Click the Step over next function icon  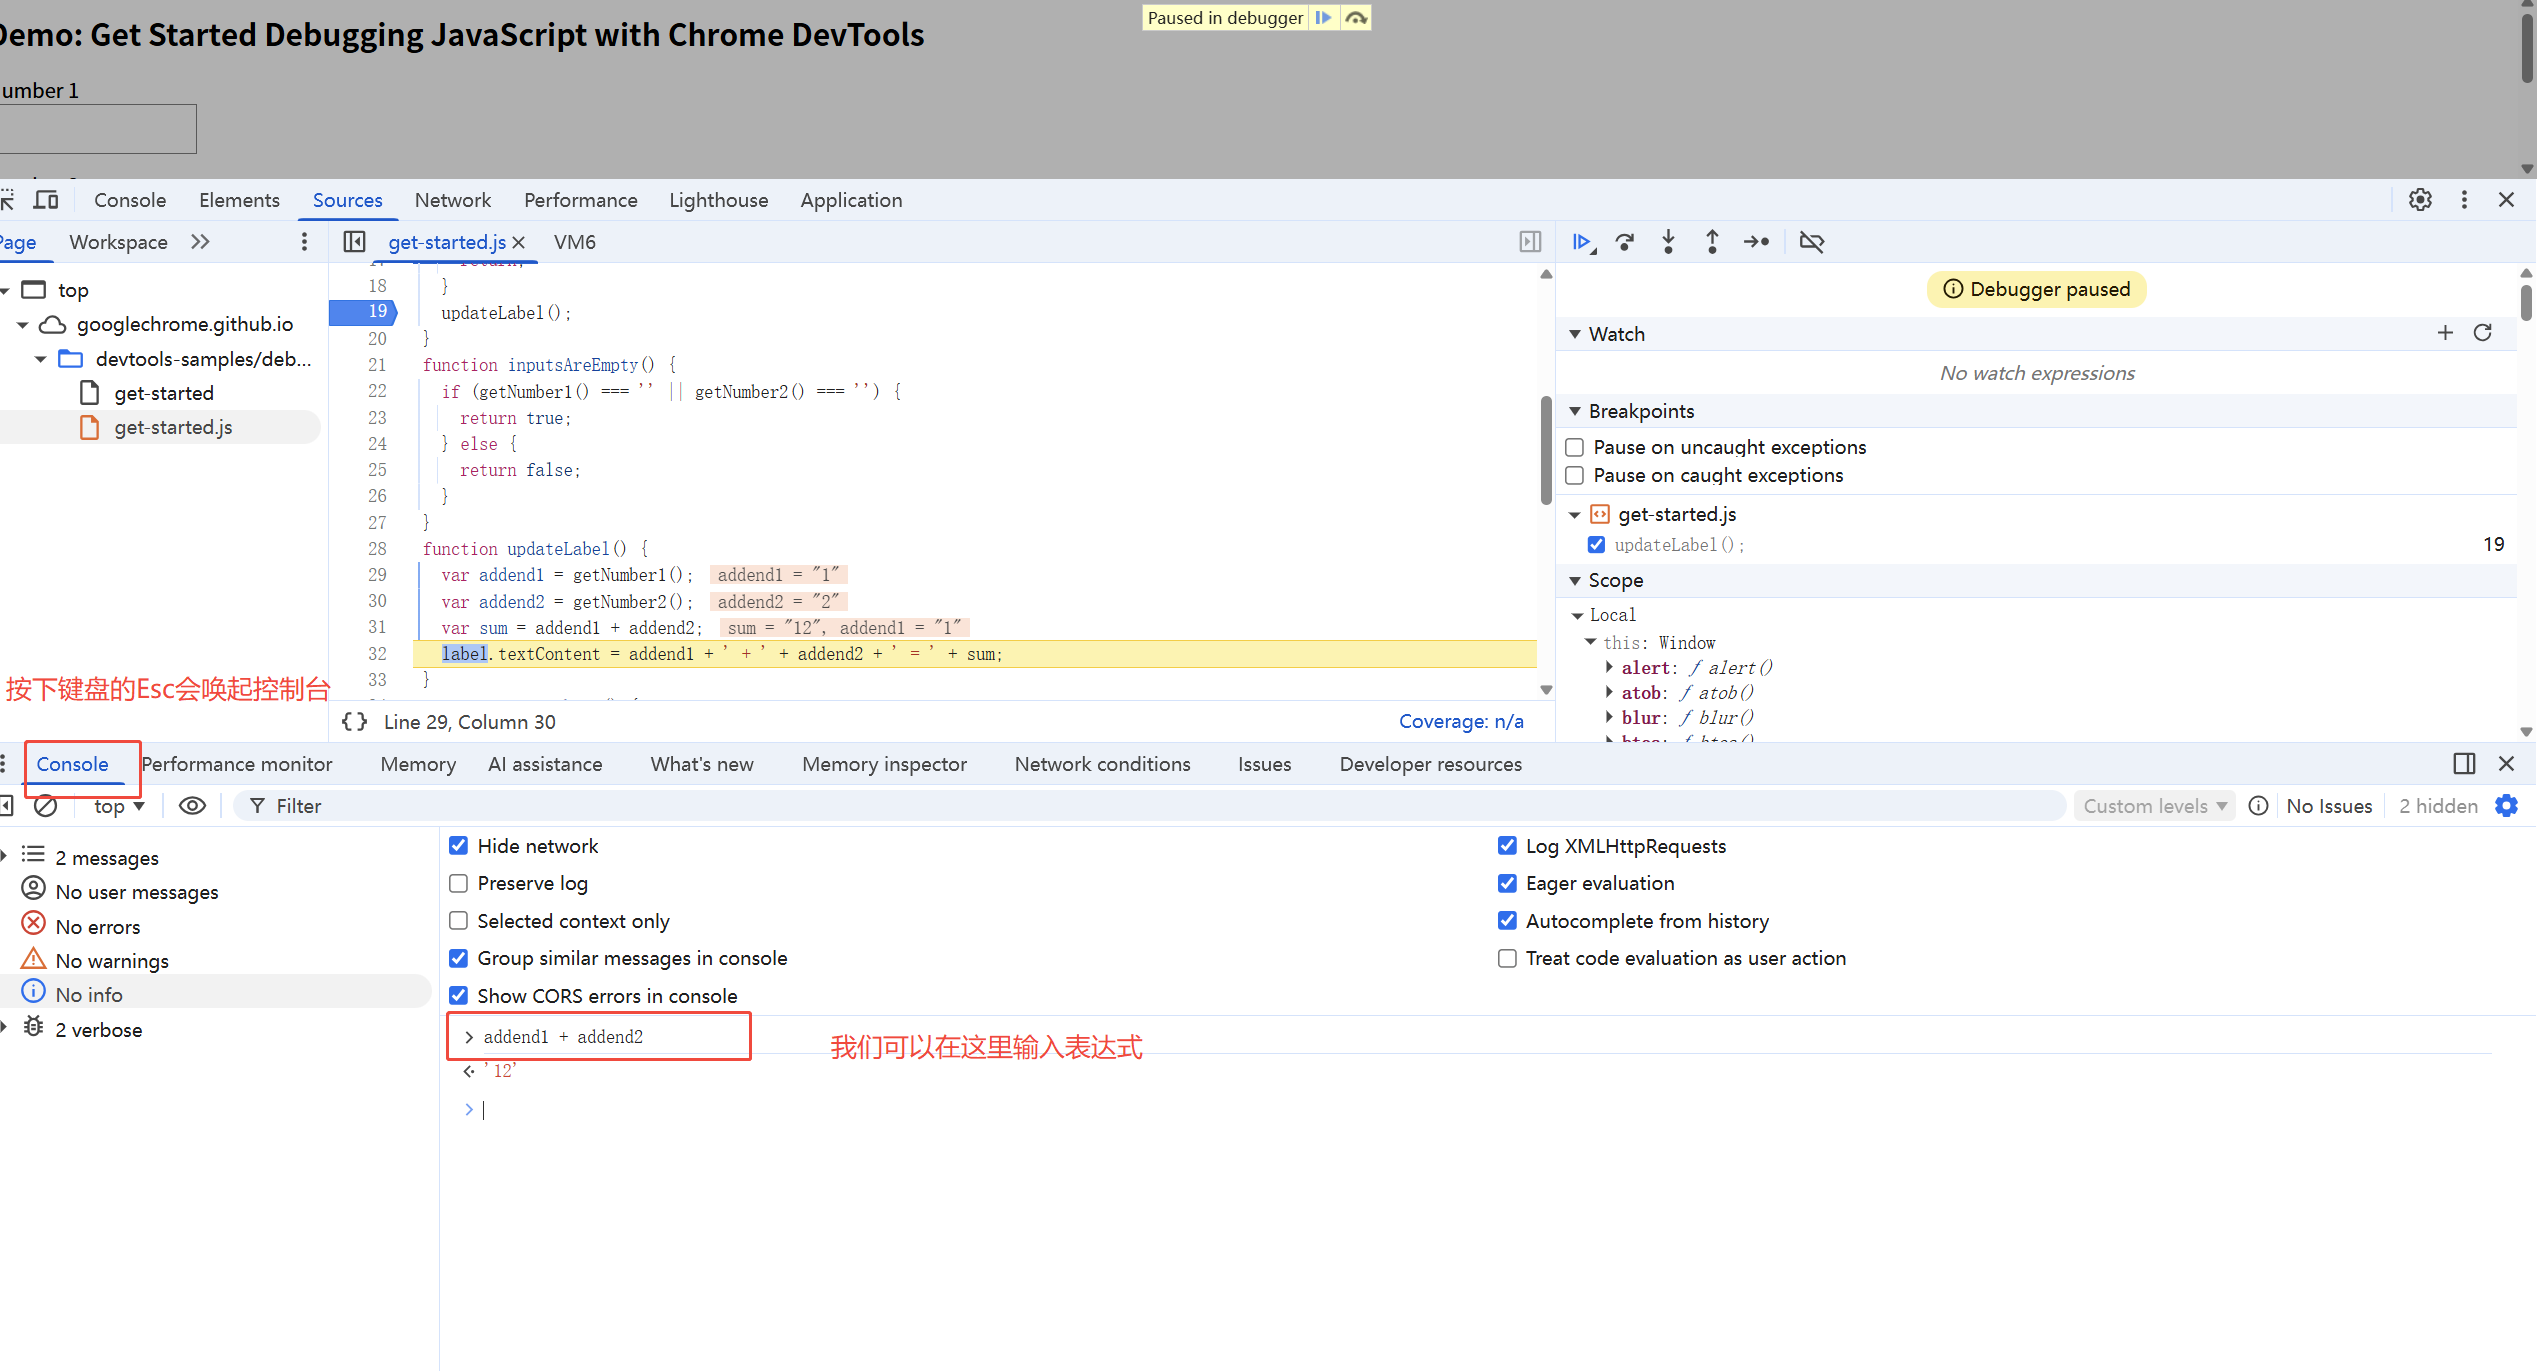(x=1625, y=242)
